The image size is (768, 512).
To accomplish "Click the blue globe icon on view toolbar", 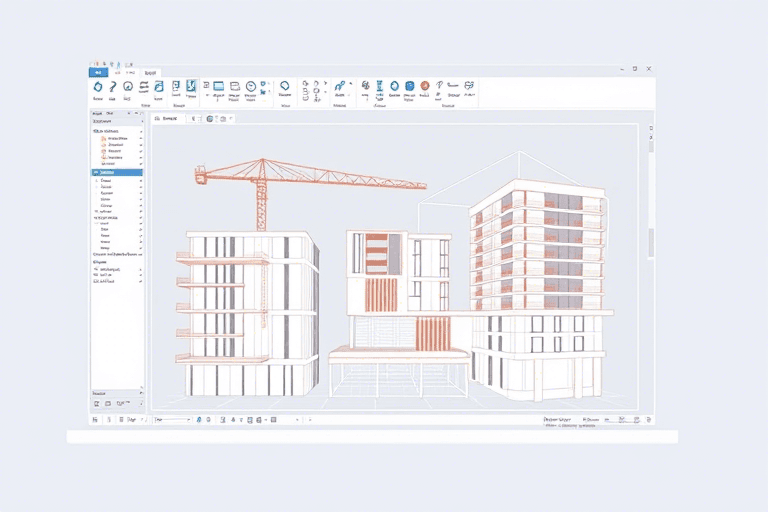I will point(210,118).
